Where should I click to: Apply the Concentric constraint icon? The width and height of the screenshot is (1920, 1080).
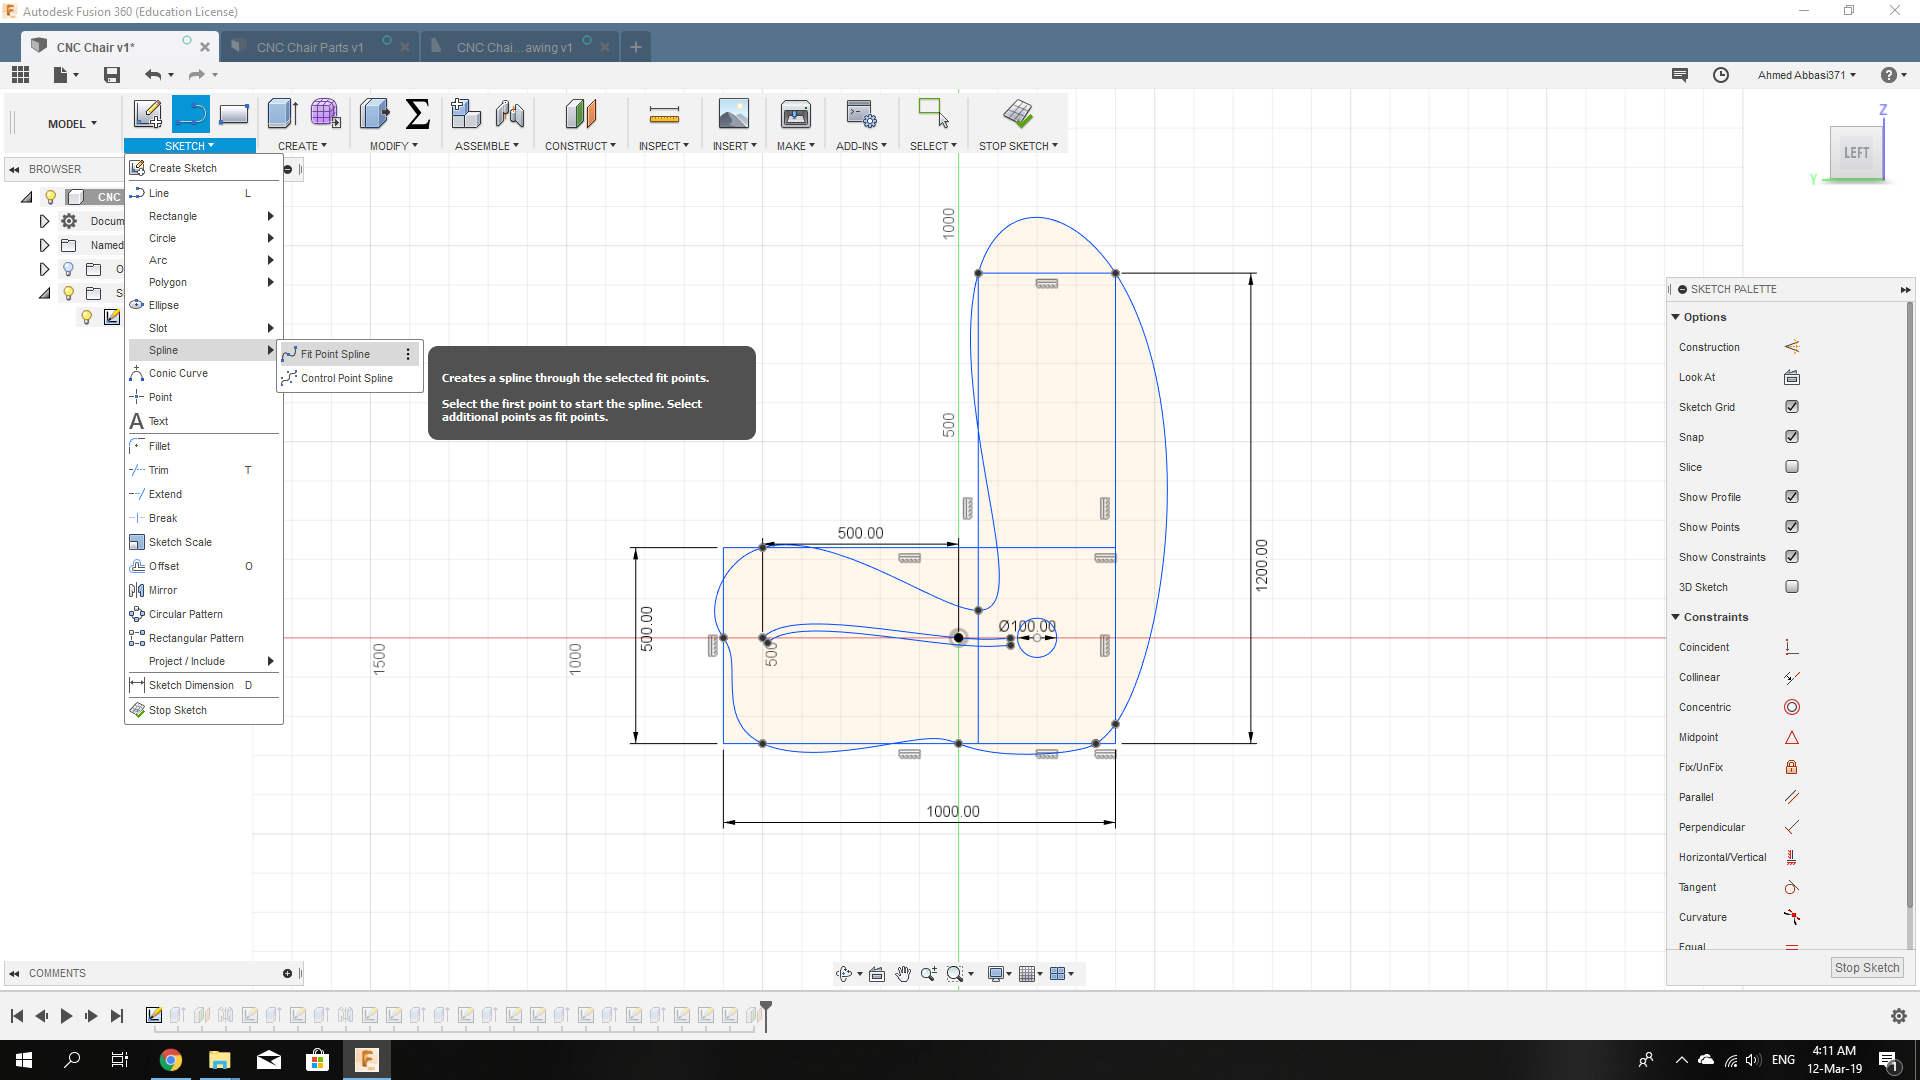(x=1791, y=707)
